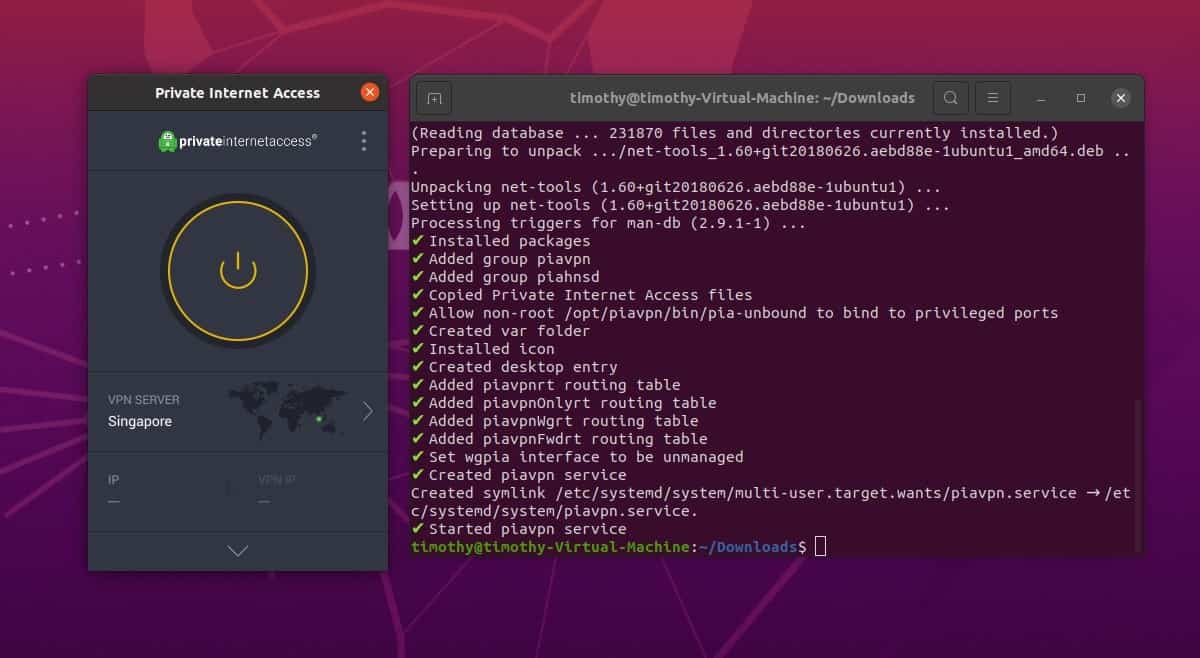This screenshot has width=1200, height=658.
Task: Expand the PIA panel with bottom chevron
Action: point(238,551)
